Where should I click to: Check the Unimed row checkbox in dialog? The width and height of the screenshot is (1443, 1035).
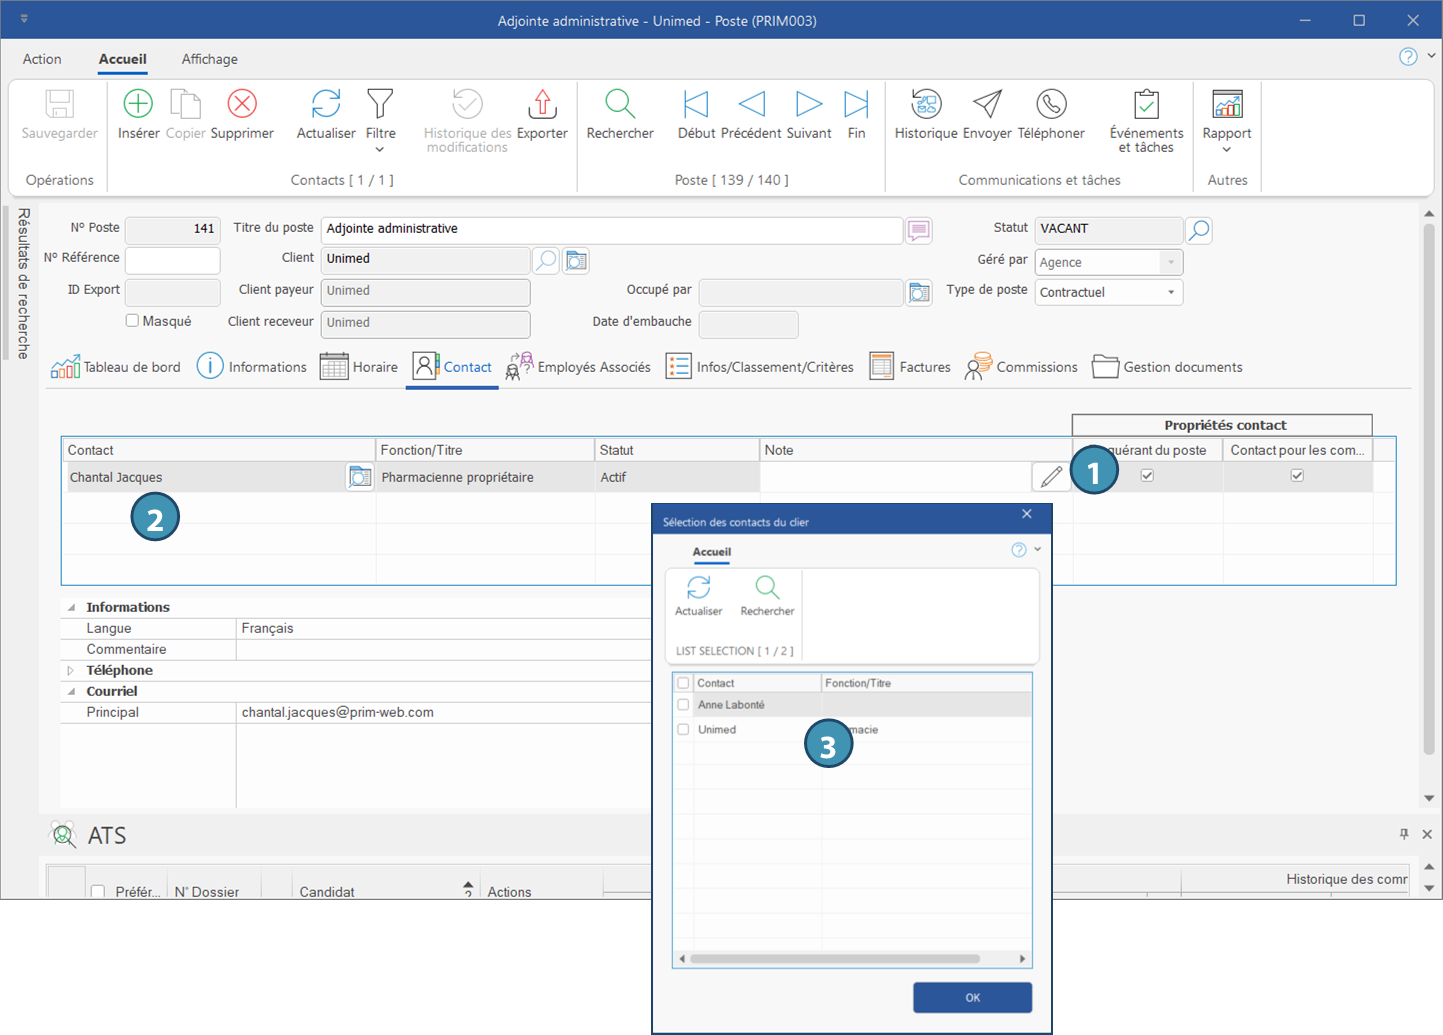click(x=684, y=730)
